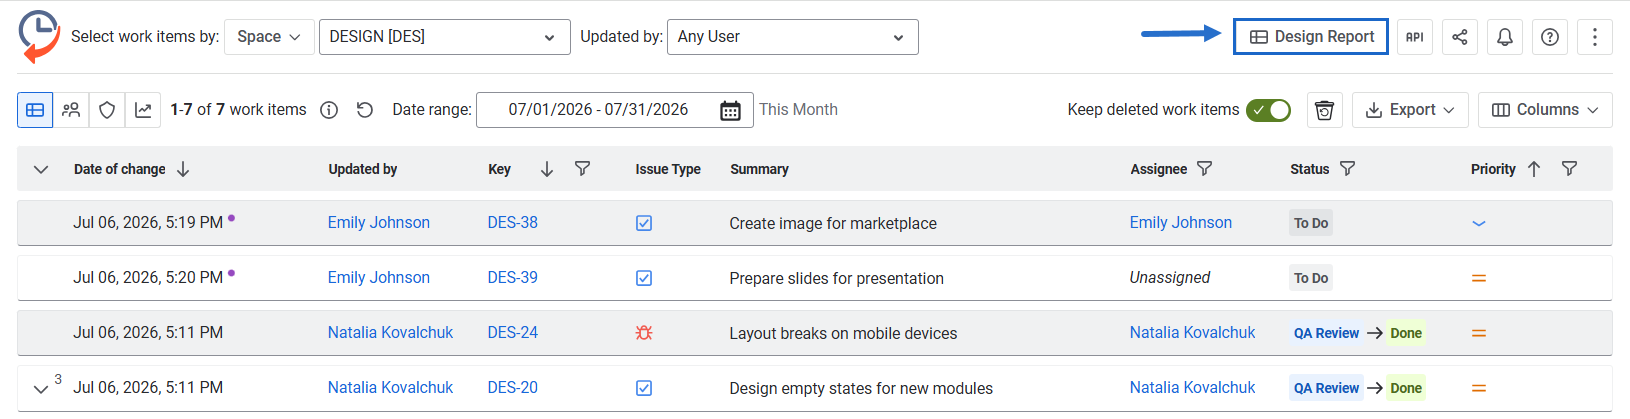Open issue link DES-38

tap(513, 223)
